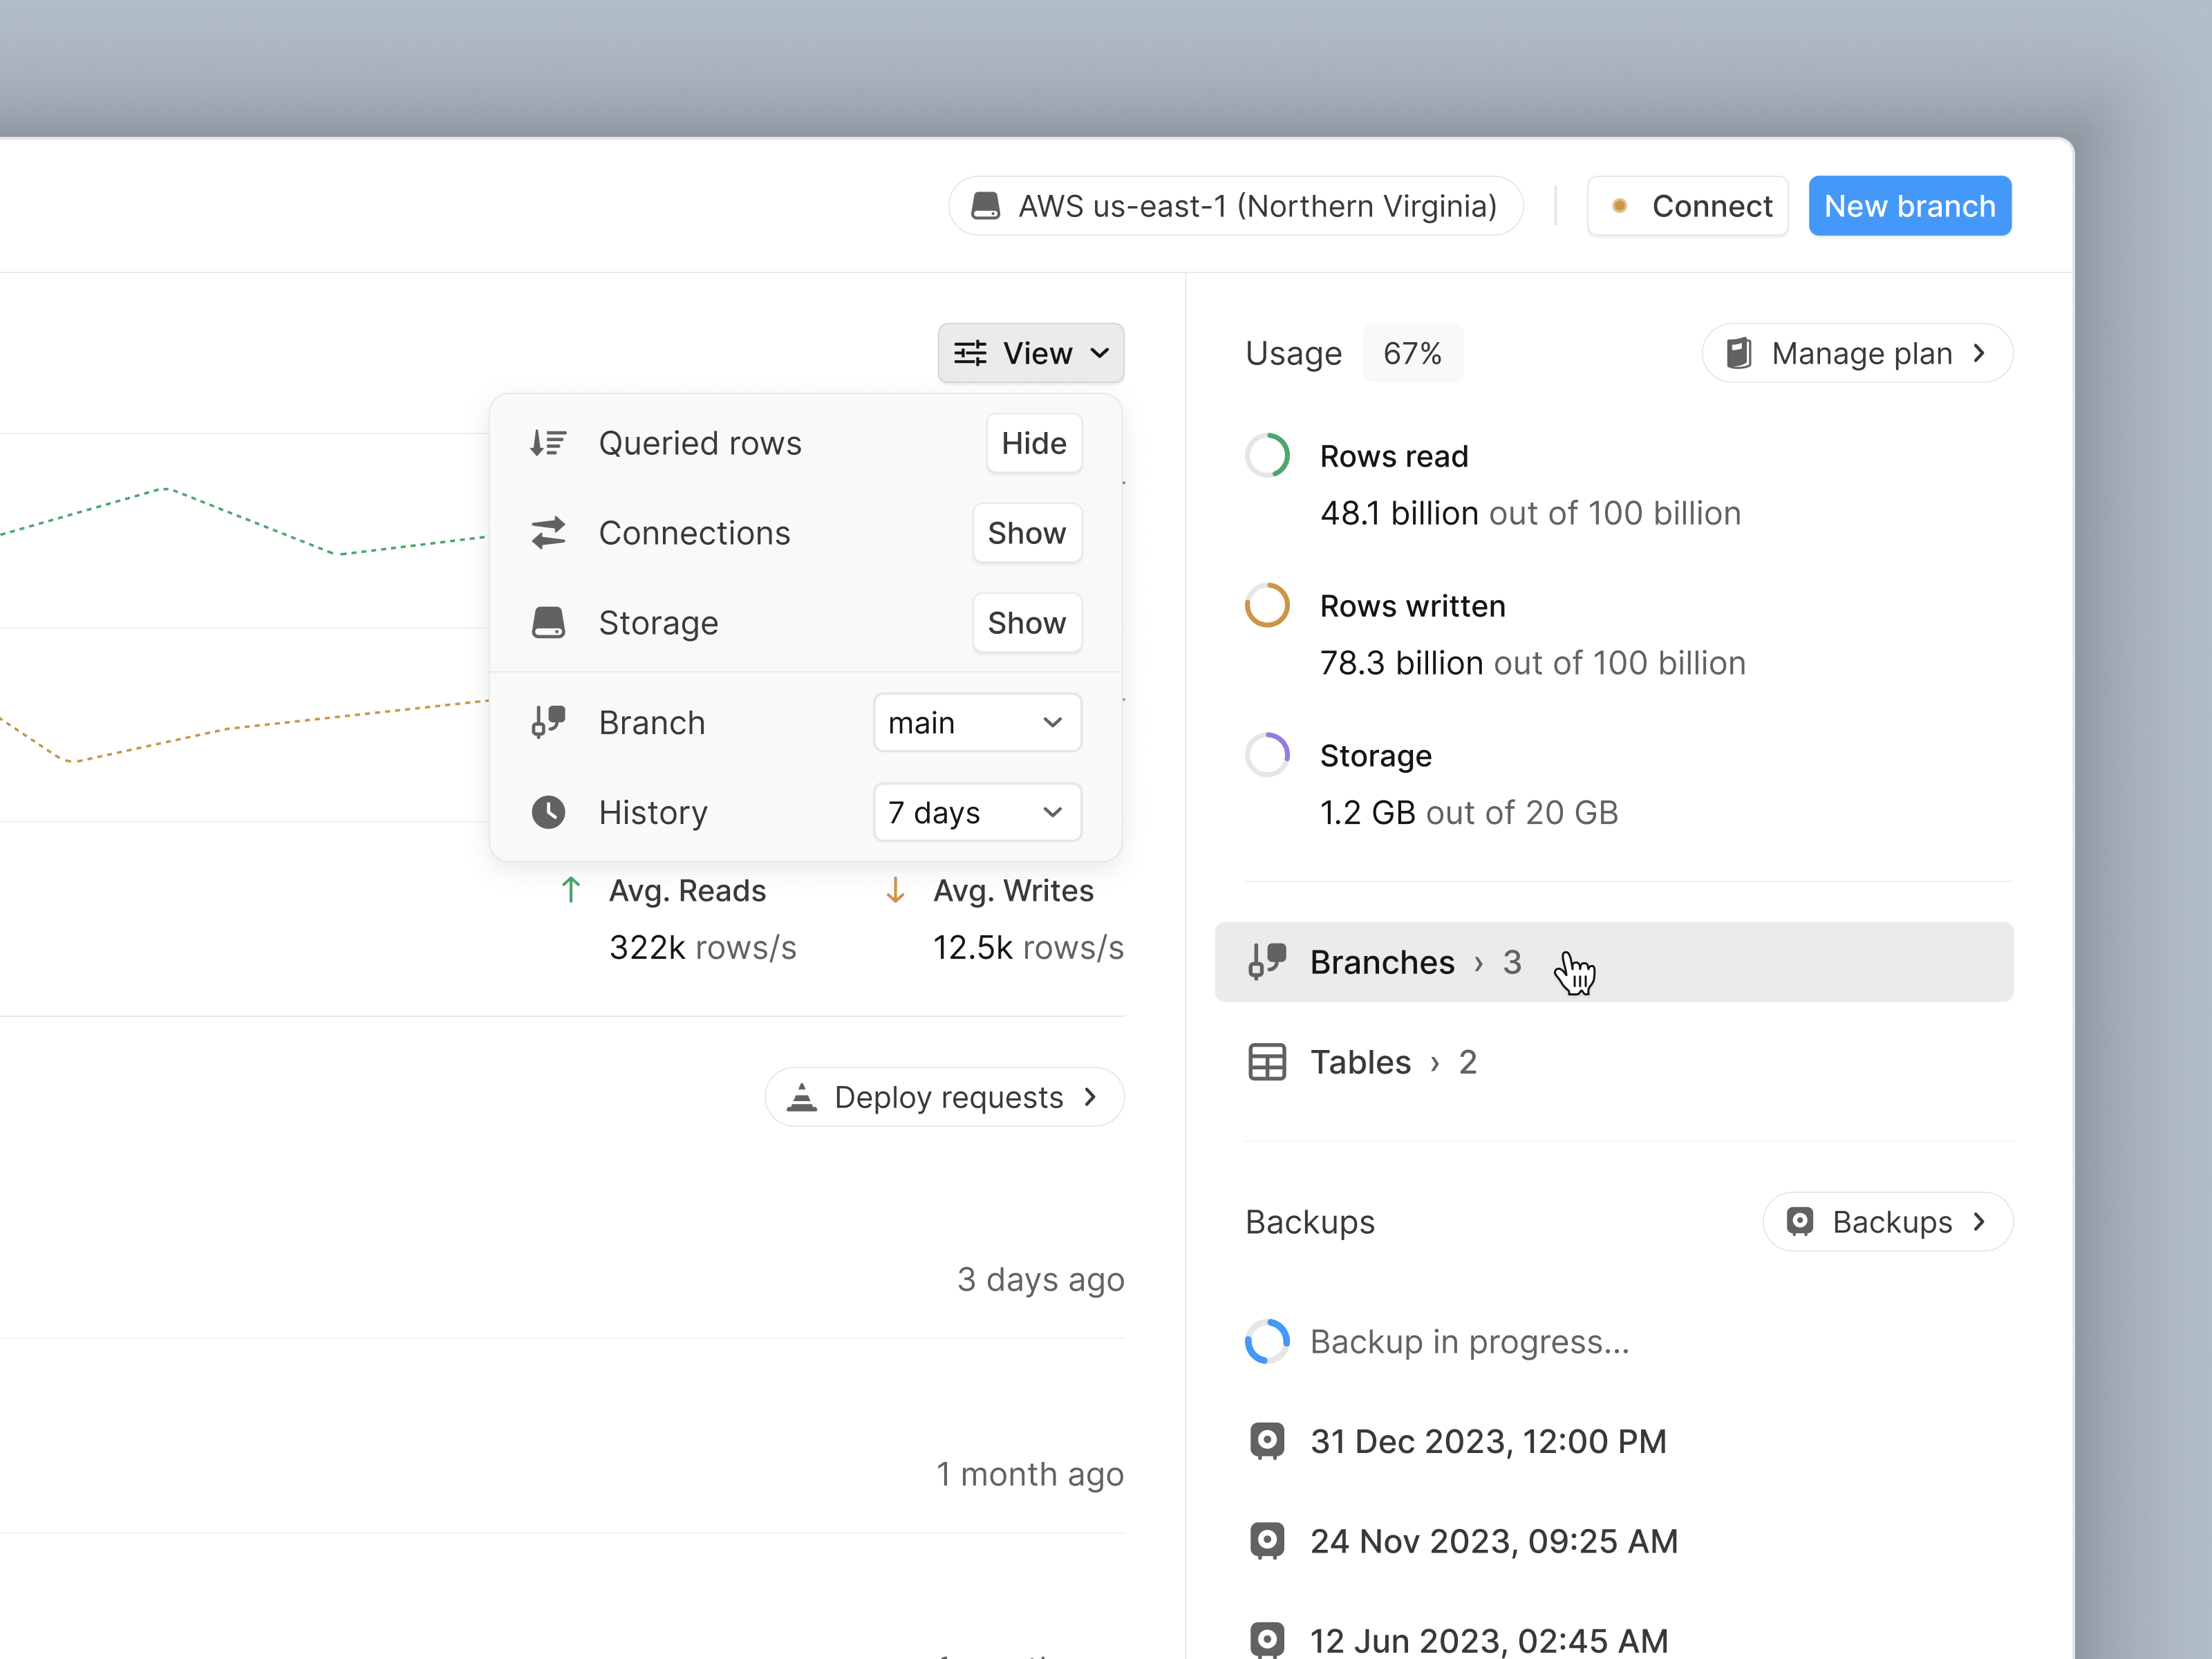Viewport: 2212px width, 1659px height.
Task: Click the 31 Dec 2023, 12:00 PM backup
Action: (x=1488, y=1441)
